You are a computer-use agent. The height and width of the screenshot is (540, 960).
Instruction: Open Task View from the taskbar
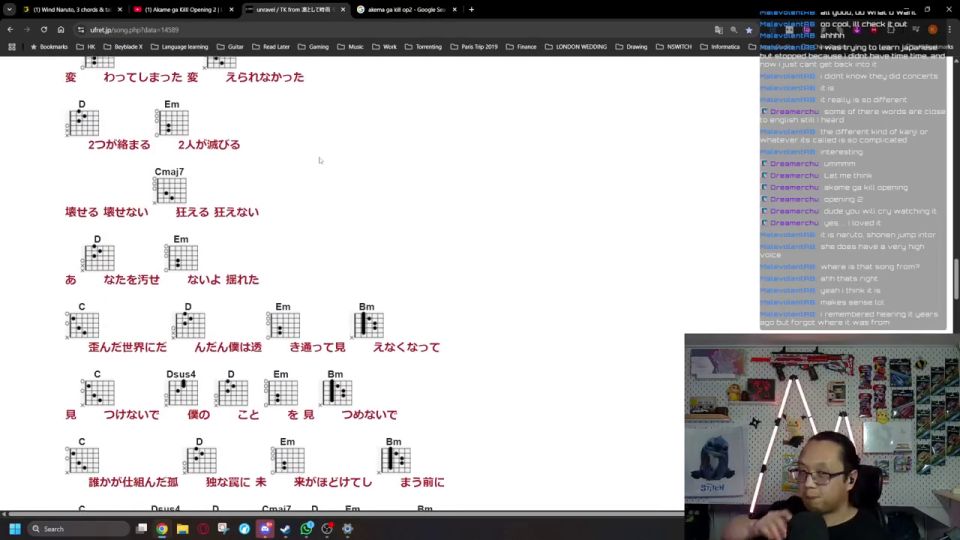(x=141, y=529)
